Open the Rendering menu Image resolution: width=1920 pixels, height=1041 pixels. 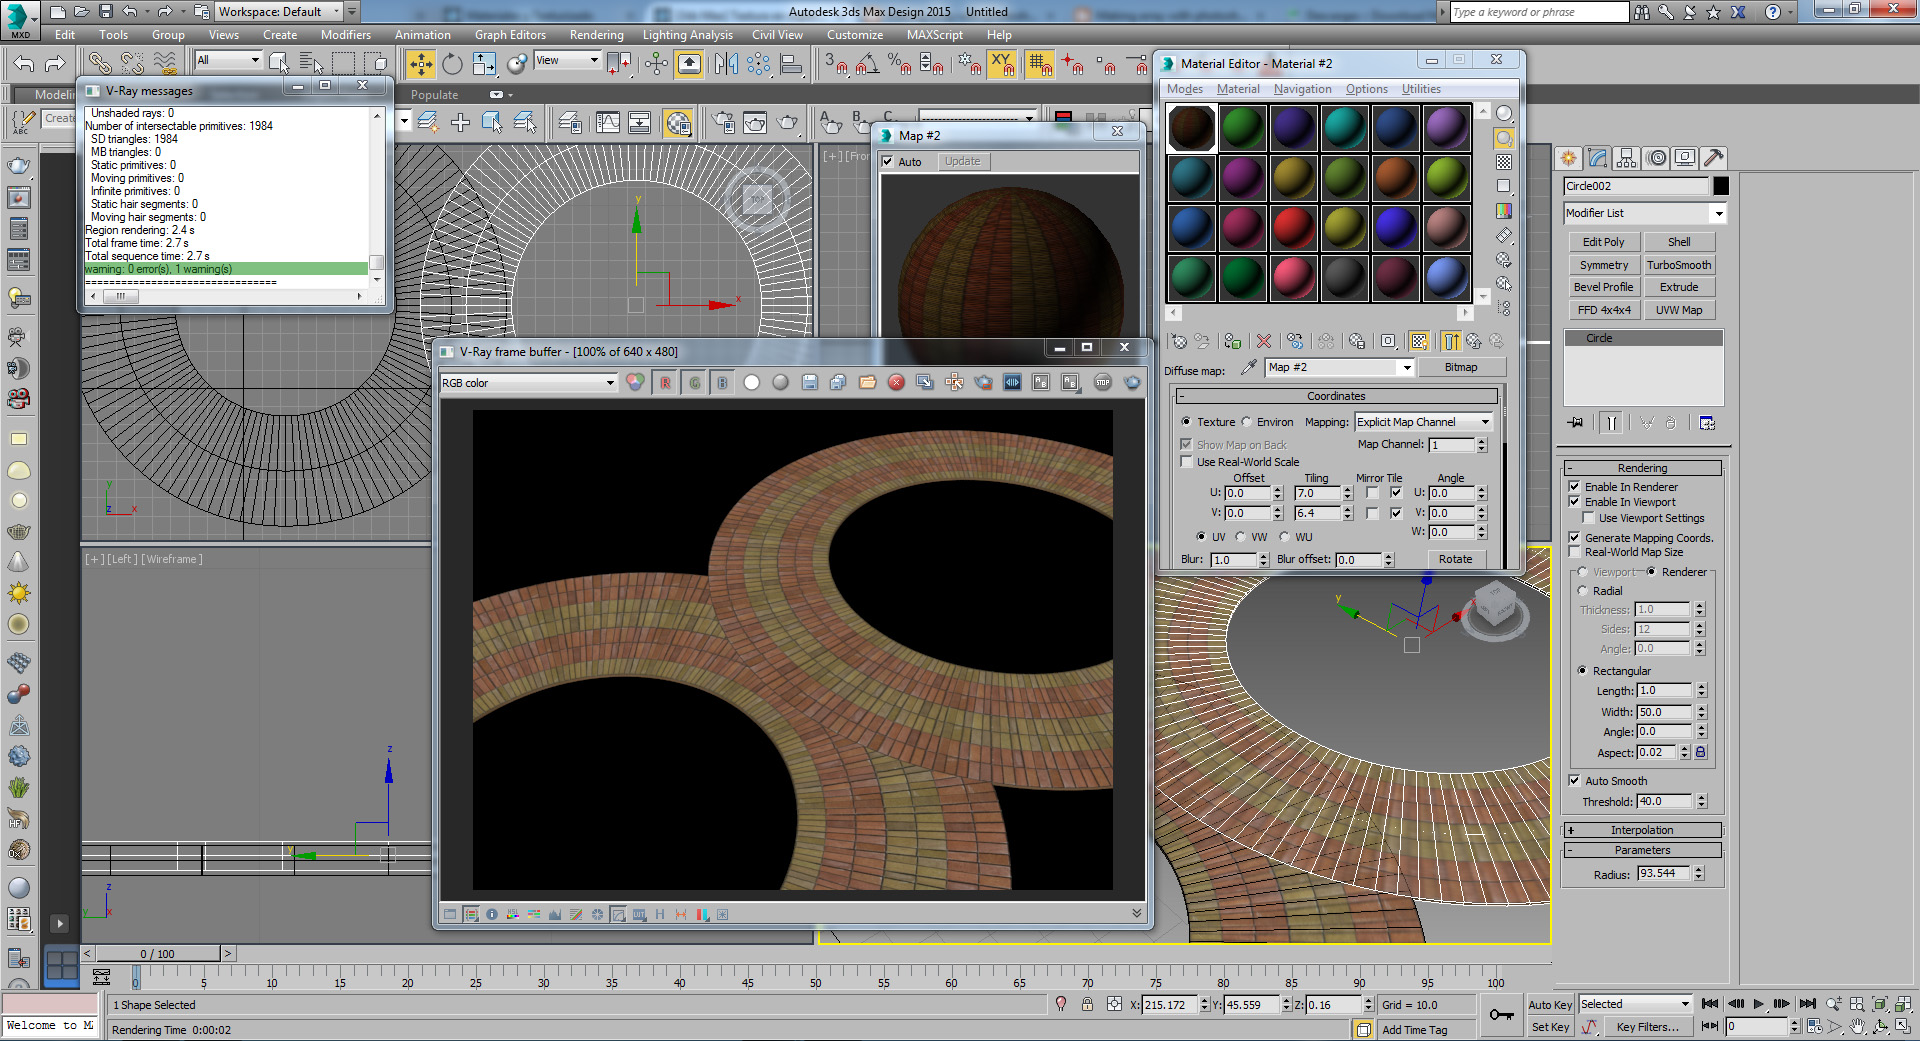(596, 35)
